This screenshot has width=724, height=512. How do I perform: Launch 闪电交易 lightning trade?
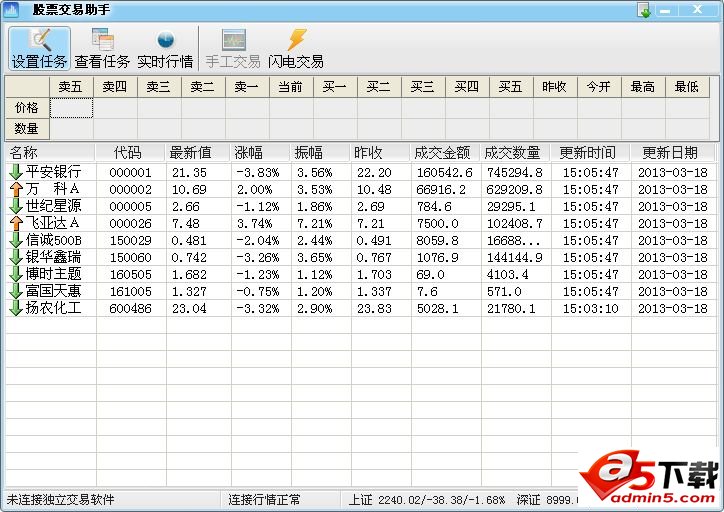296,48
